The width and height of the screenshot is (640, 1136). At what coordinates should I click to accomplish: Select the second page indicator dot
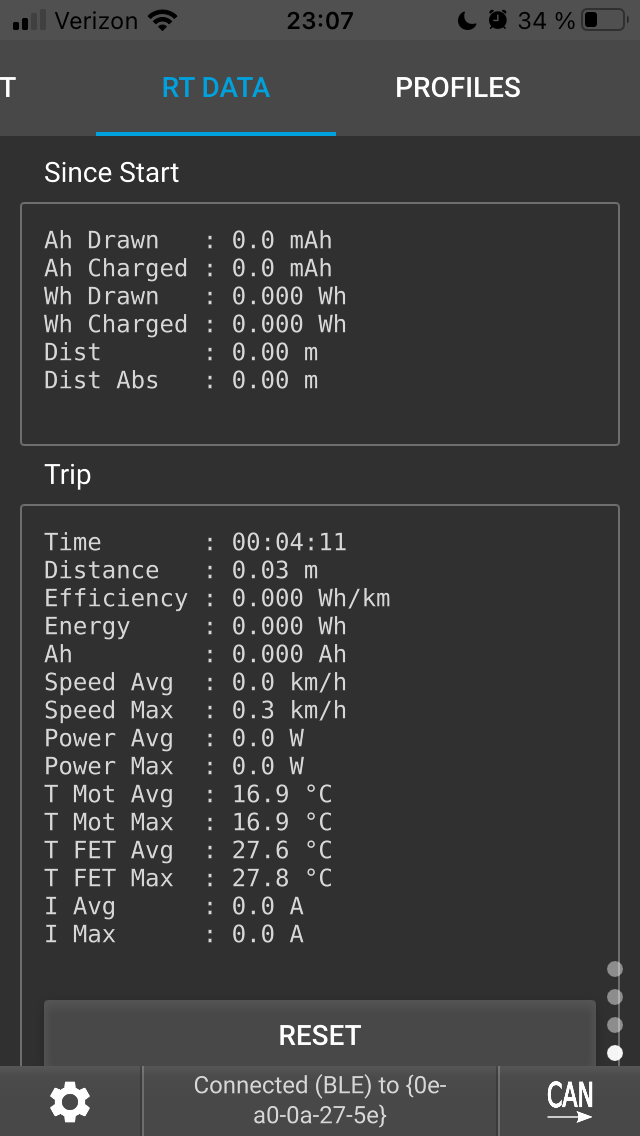tap(615, 997)
